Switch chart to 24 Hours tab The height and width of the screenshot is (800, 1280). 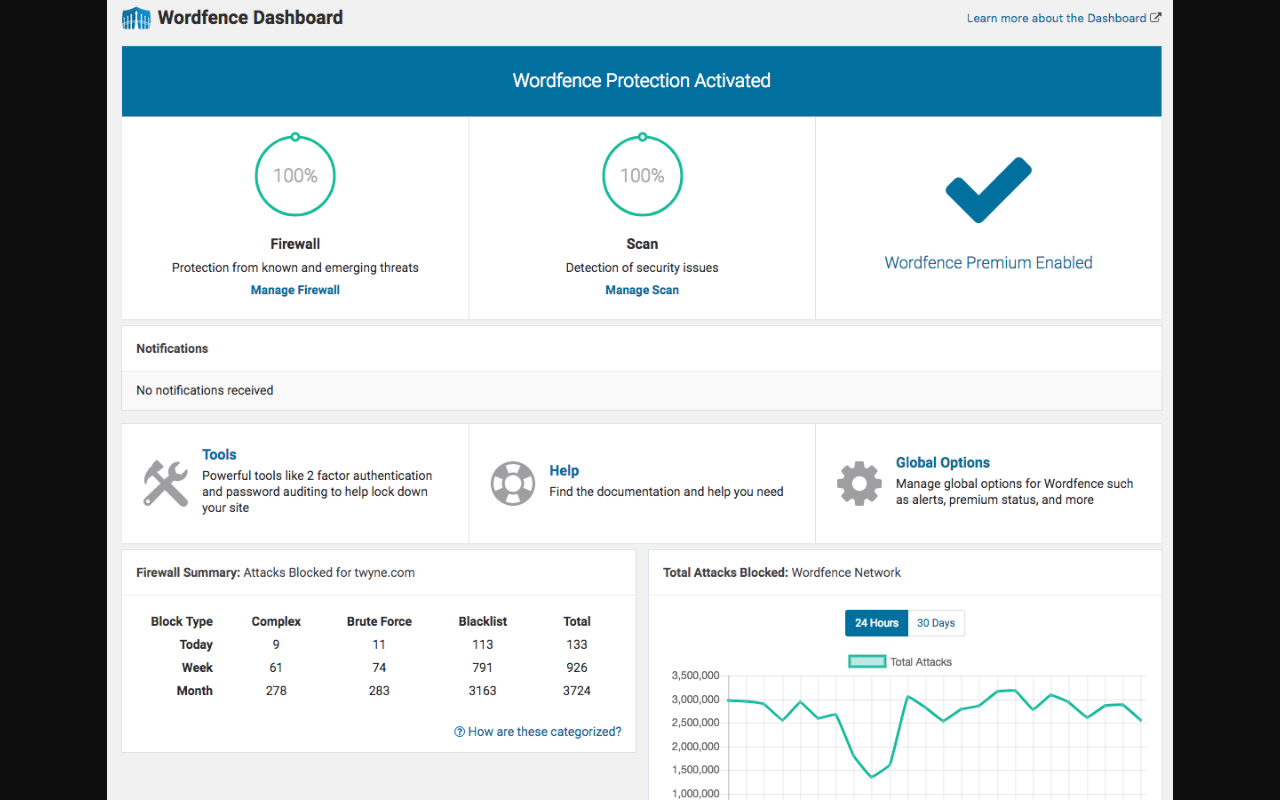pyautogui.click(x=876, y=623)
